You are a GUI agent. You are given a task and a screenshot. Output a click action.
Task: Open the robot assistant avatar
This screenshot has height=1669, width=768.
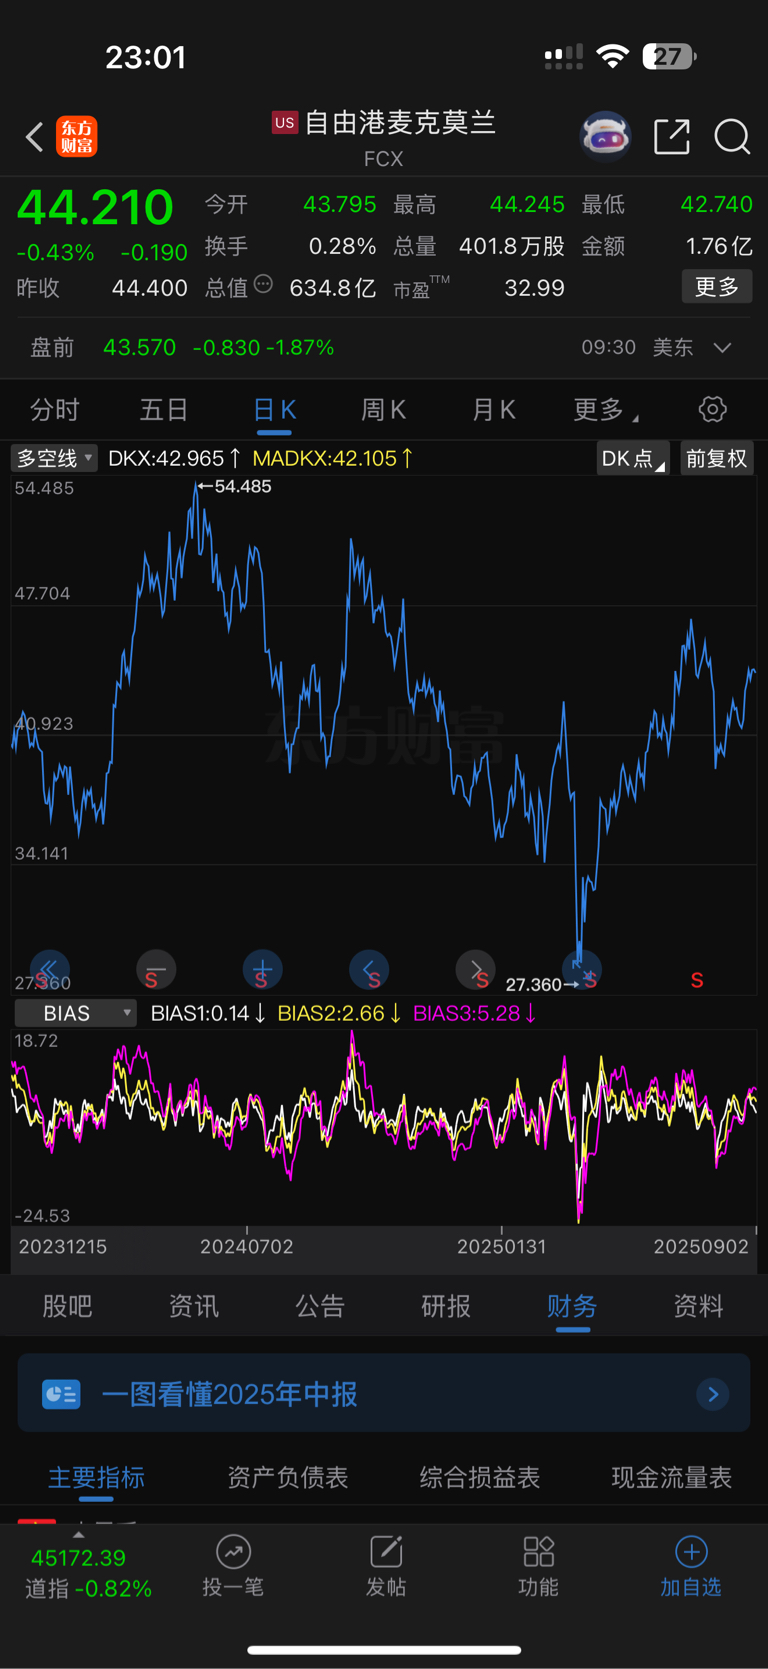(x=606, y=136)
